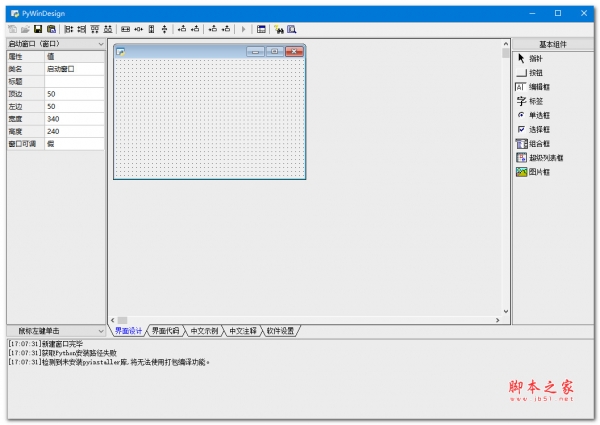This screenshot has height=425, width=600.
Task: Click the horizontal center spacing icon
Action: click(x=139, y=29)
